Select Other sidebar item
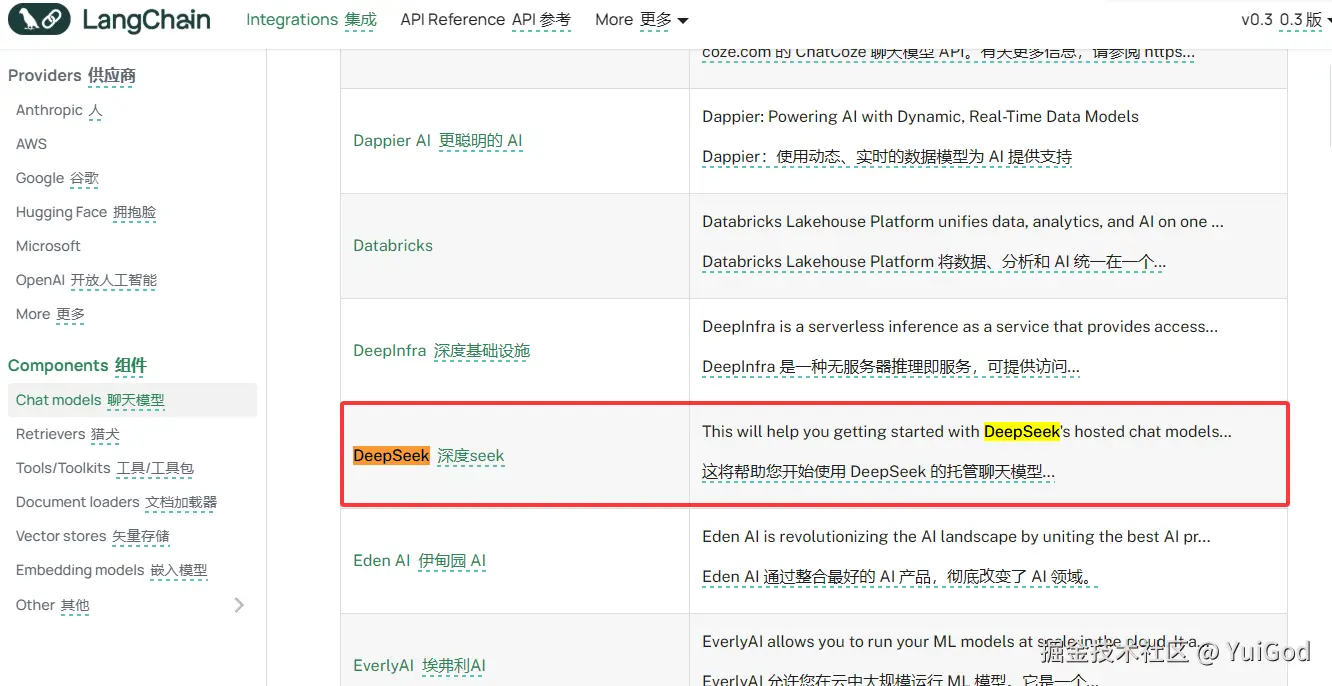Image resolution: width=1332 pixels, height=686 pixels. [x=52, y=605]
